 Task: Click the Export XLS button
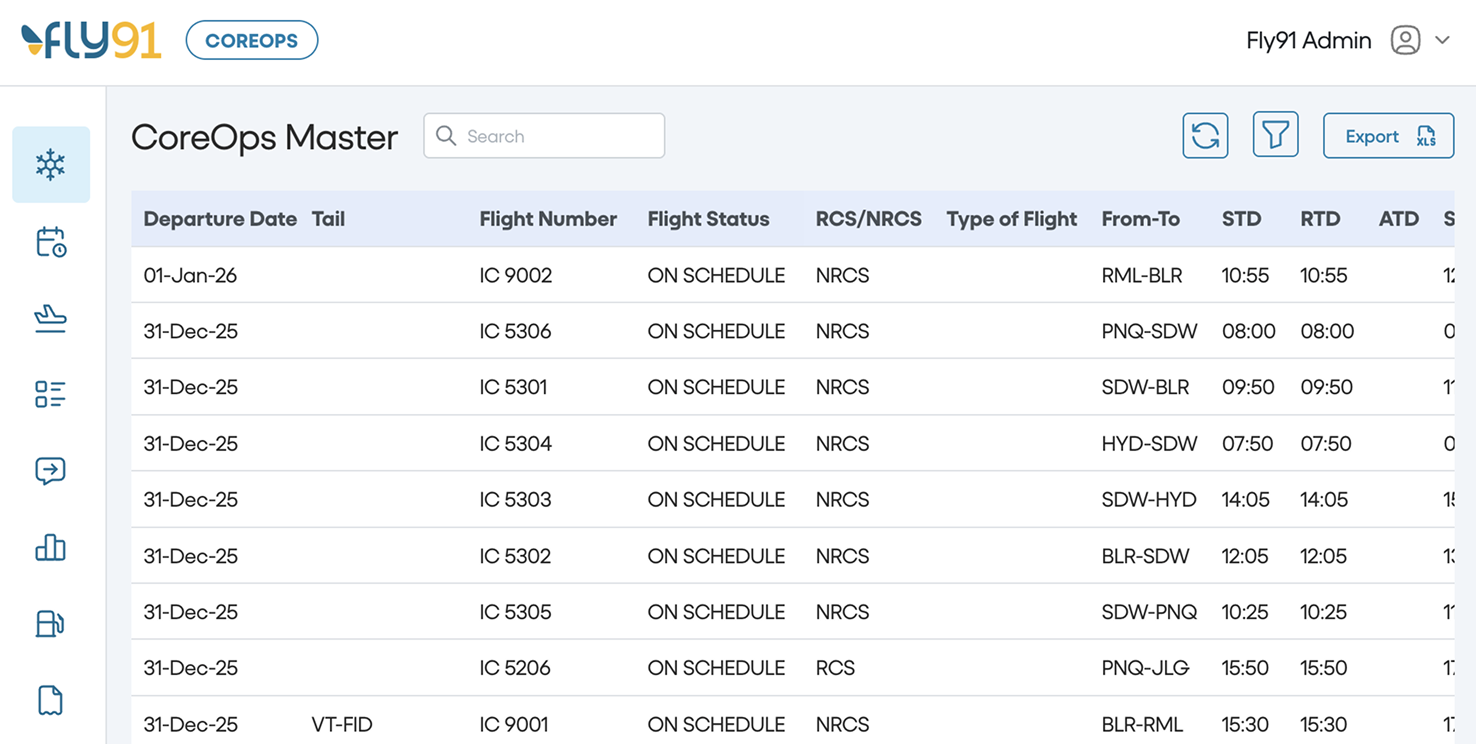tap(1388, 135)
